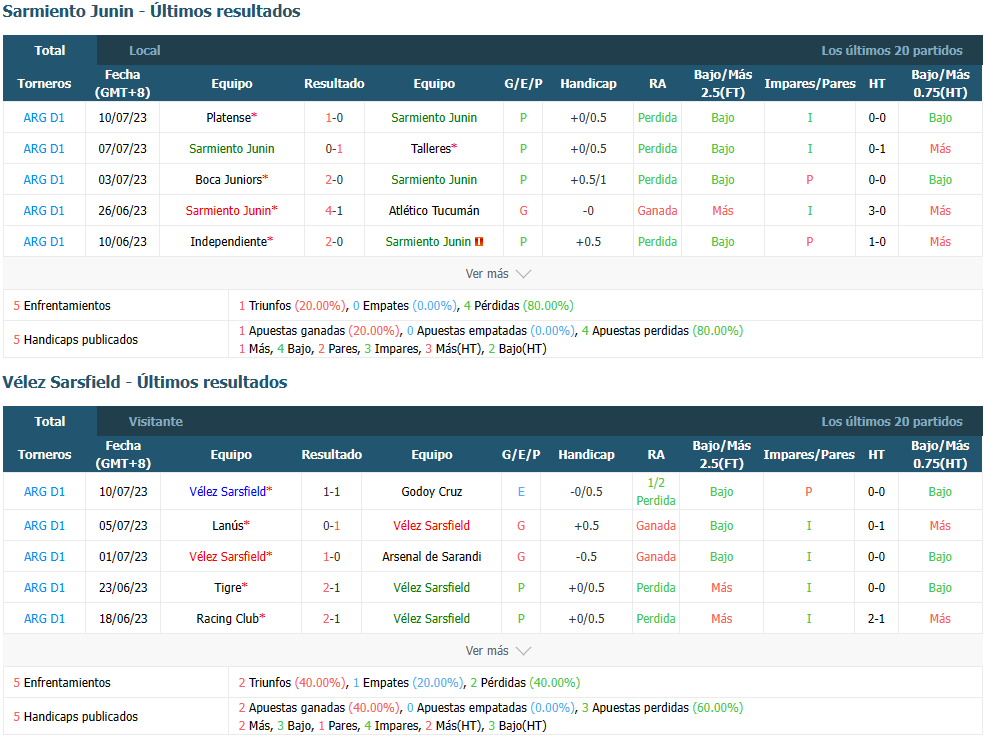
Task: Open ARG D1 link in Godoy Cruz row
Action: coord(44,492)
